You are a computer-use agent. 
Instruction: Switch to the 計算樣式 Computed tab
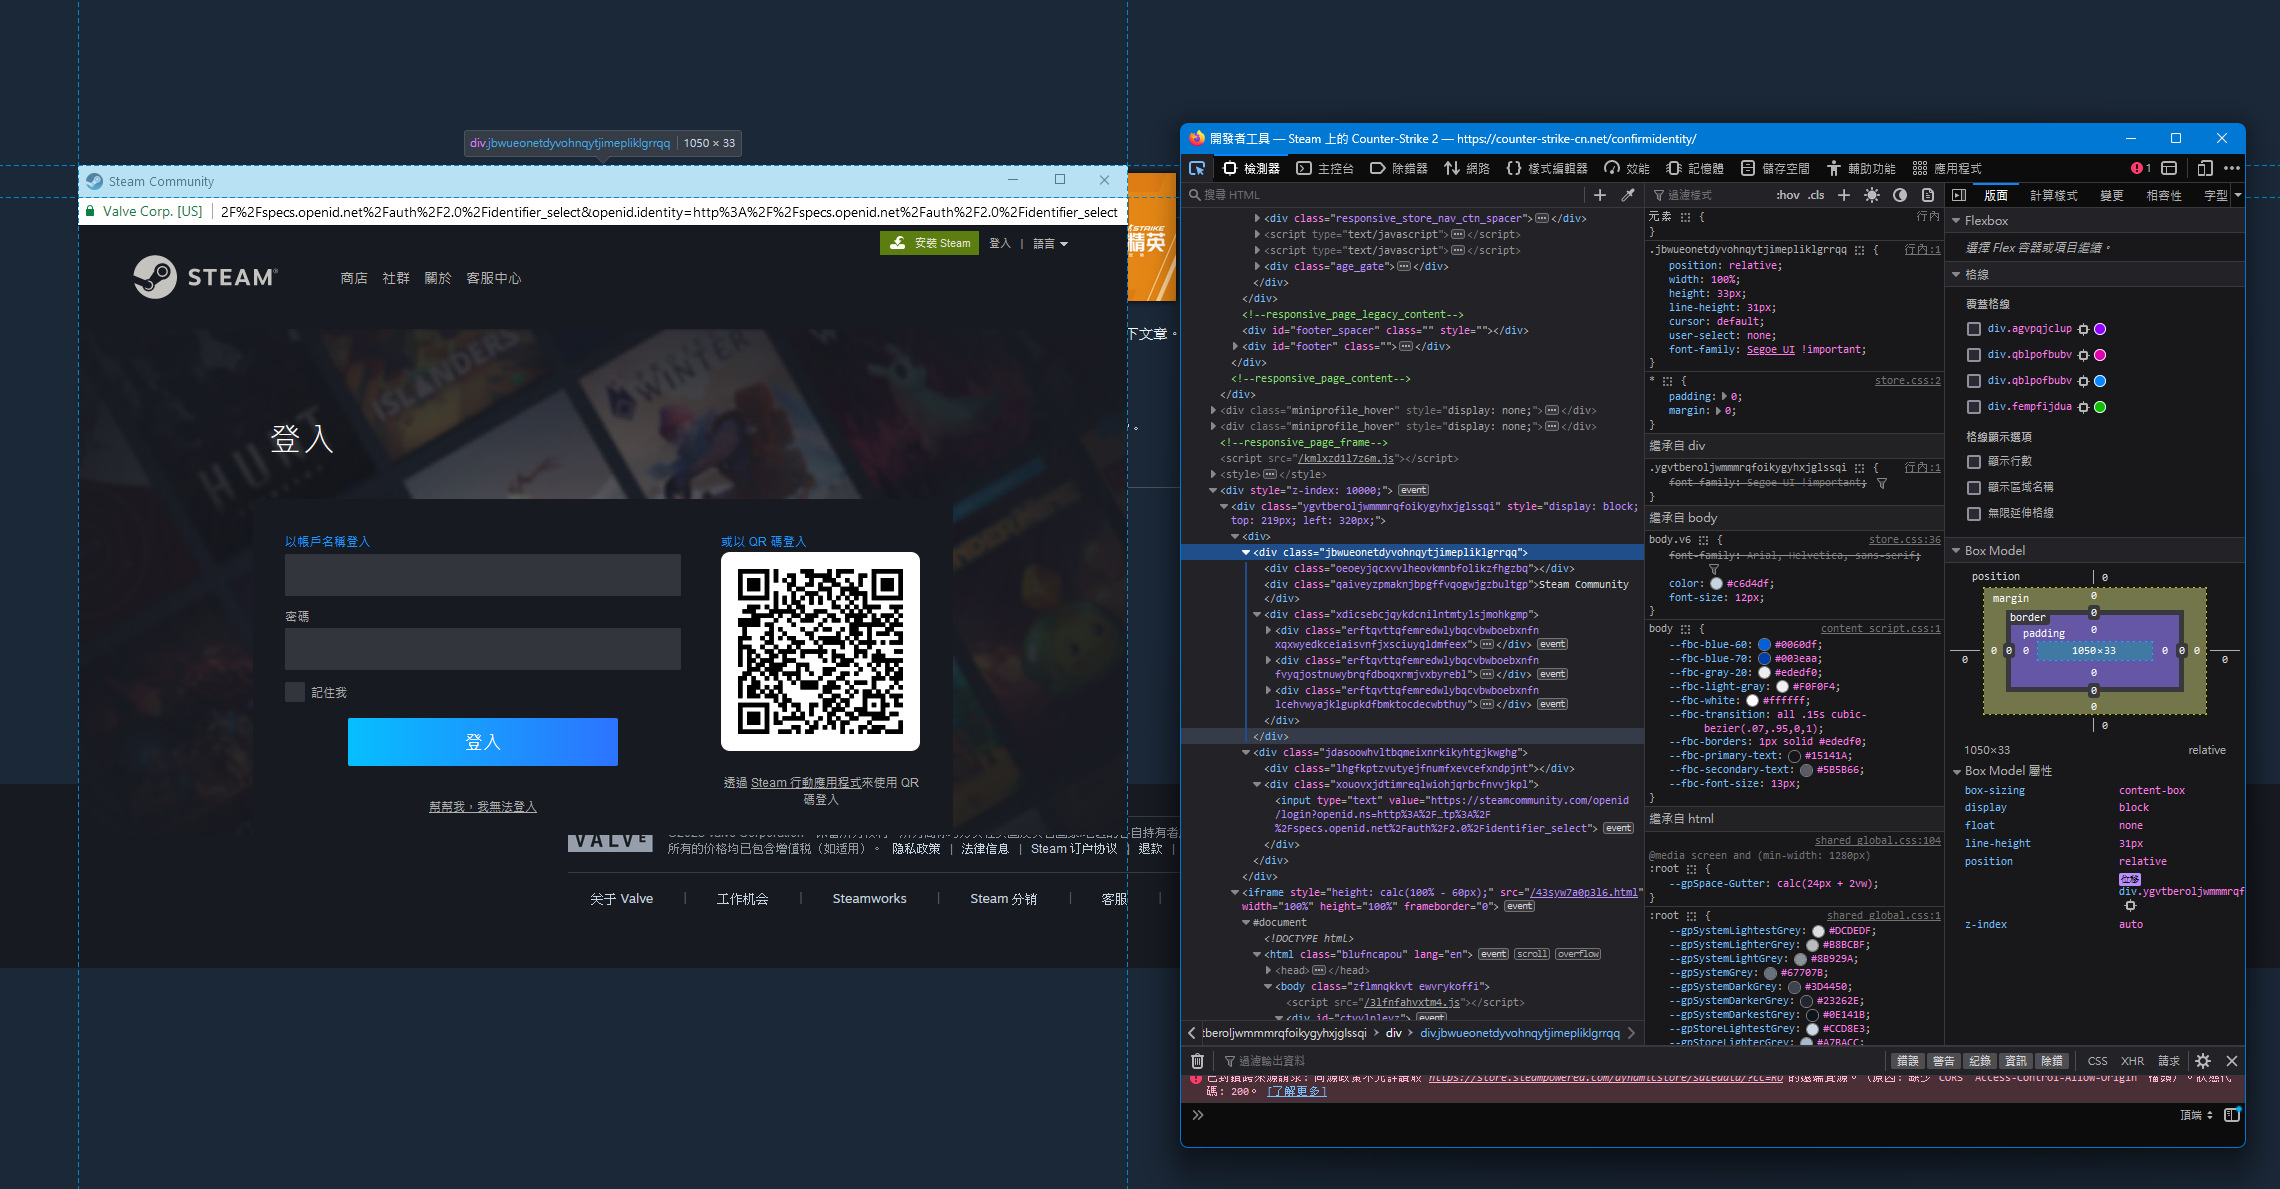[2054, 195]
